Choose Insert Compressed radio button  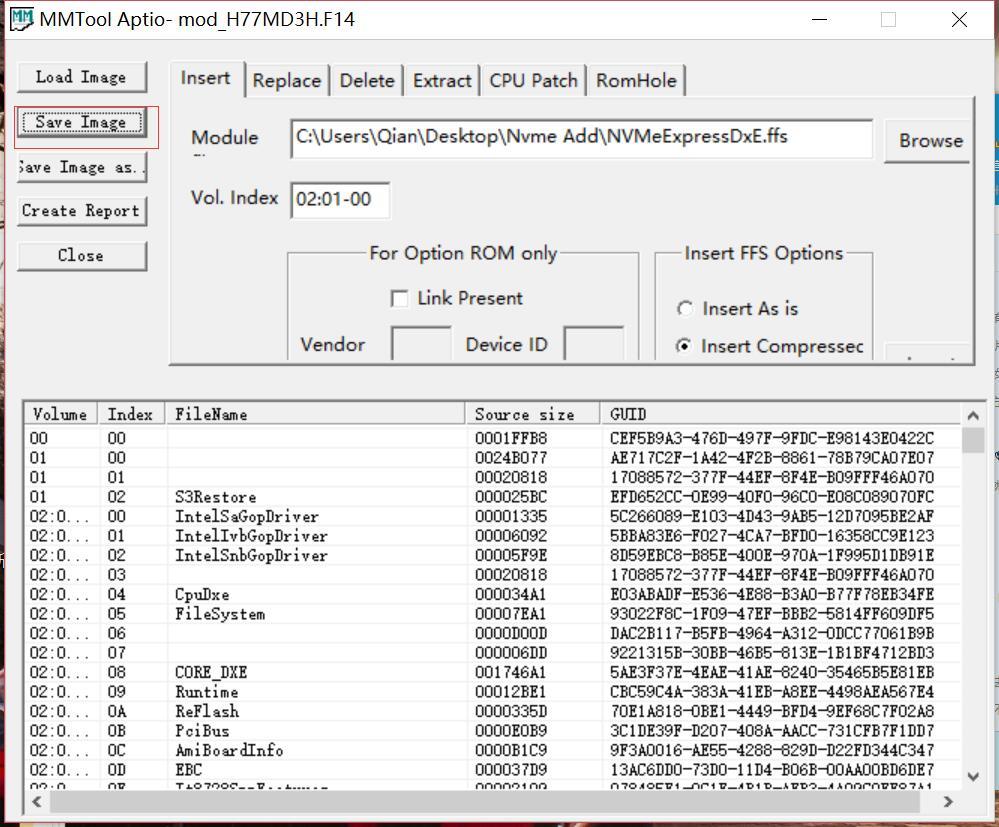click(x=685, y=346)
